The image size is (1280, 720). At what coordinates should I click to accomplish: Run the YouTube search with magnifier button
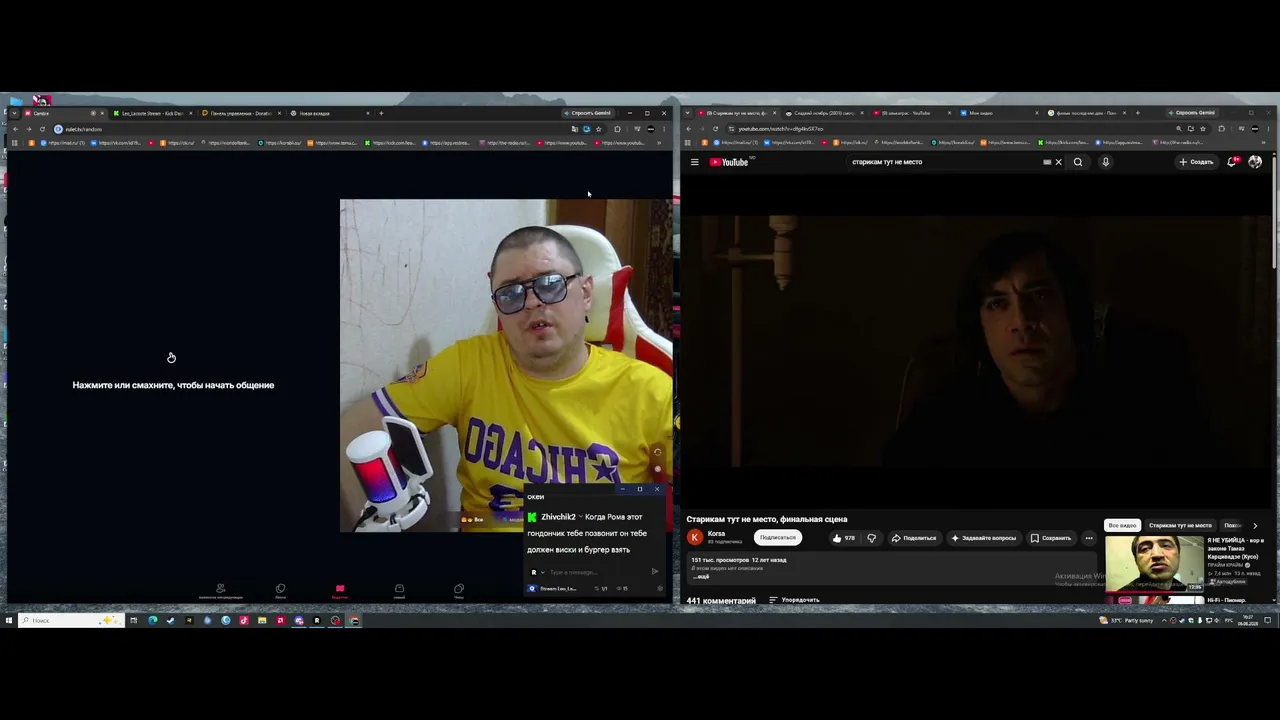point(1078,162)
